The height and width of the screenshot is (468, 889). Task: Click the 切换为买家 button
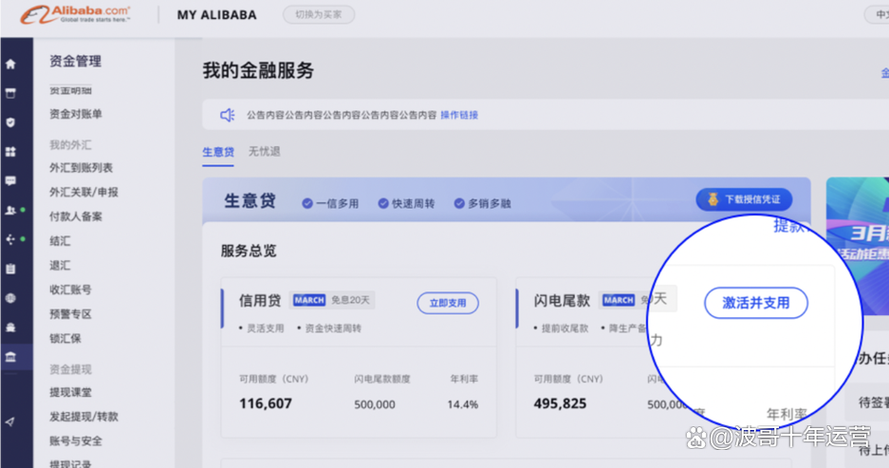[x=319, y=15]
